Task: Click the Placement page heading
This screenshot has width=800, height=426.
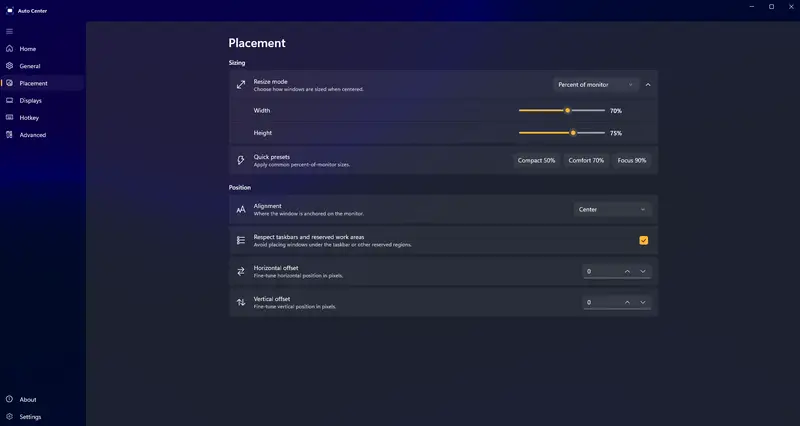Action: point(257,43)
